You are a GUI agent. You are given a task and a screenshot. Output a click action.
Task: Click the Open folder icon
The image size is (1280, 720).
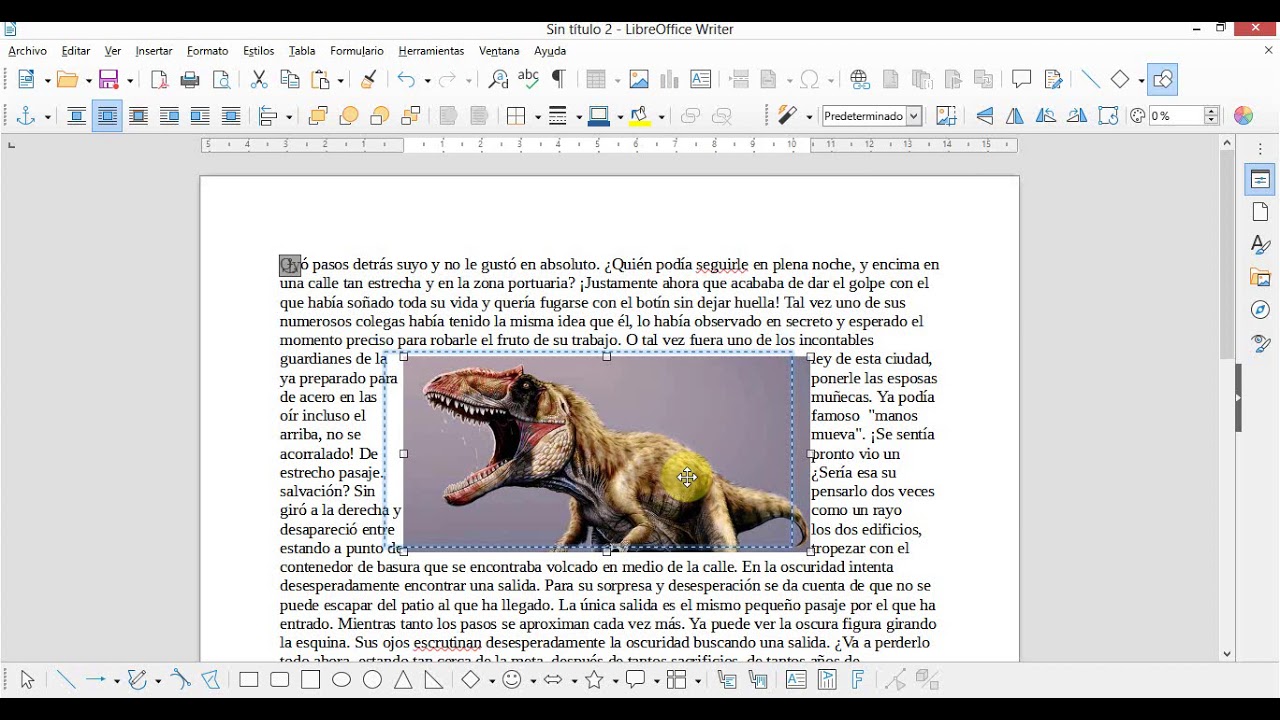(x=68, y=80)
